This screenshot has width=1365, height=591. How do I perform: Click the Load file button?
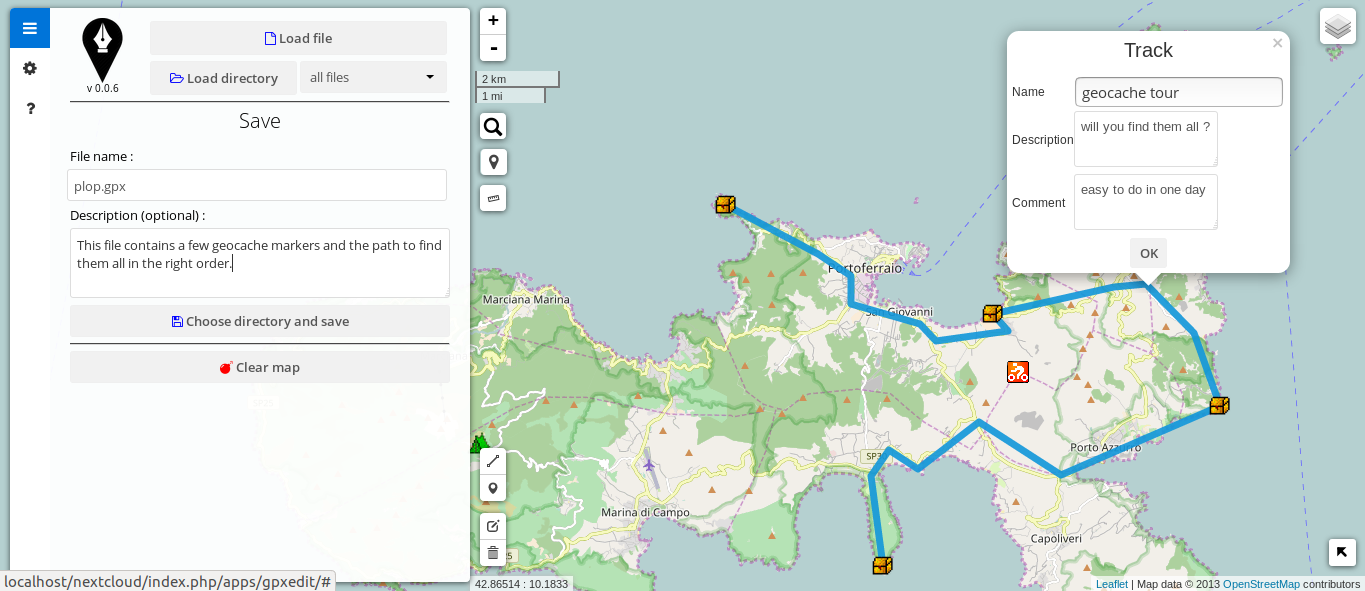pyautogui.click(x=298, y=38)
